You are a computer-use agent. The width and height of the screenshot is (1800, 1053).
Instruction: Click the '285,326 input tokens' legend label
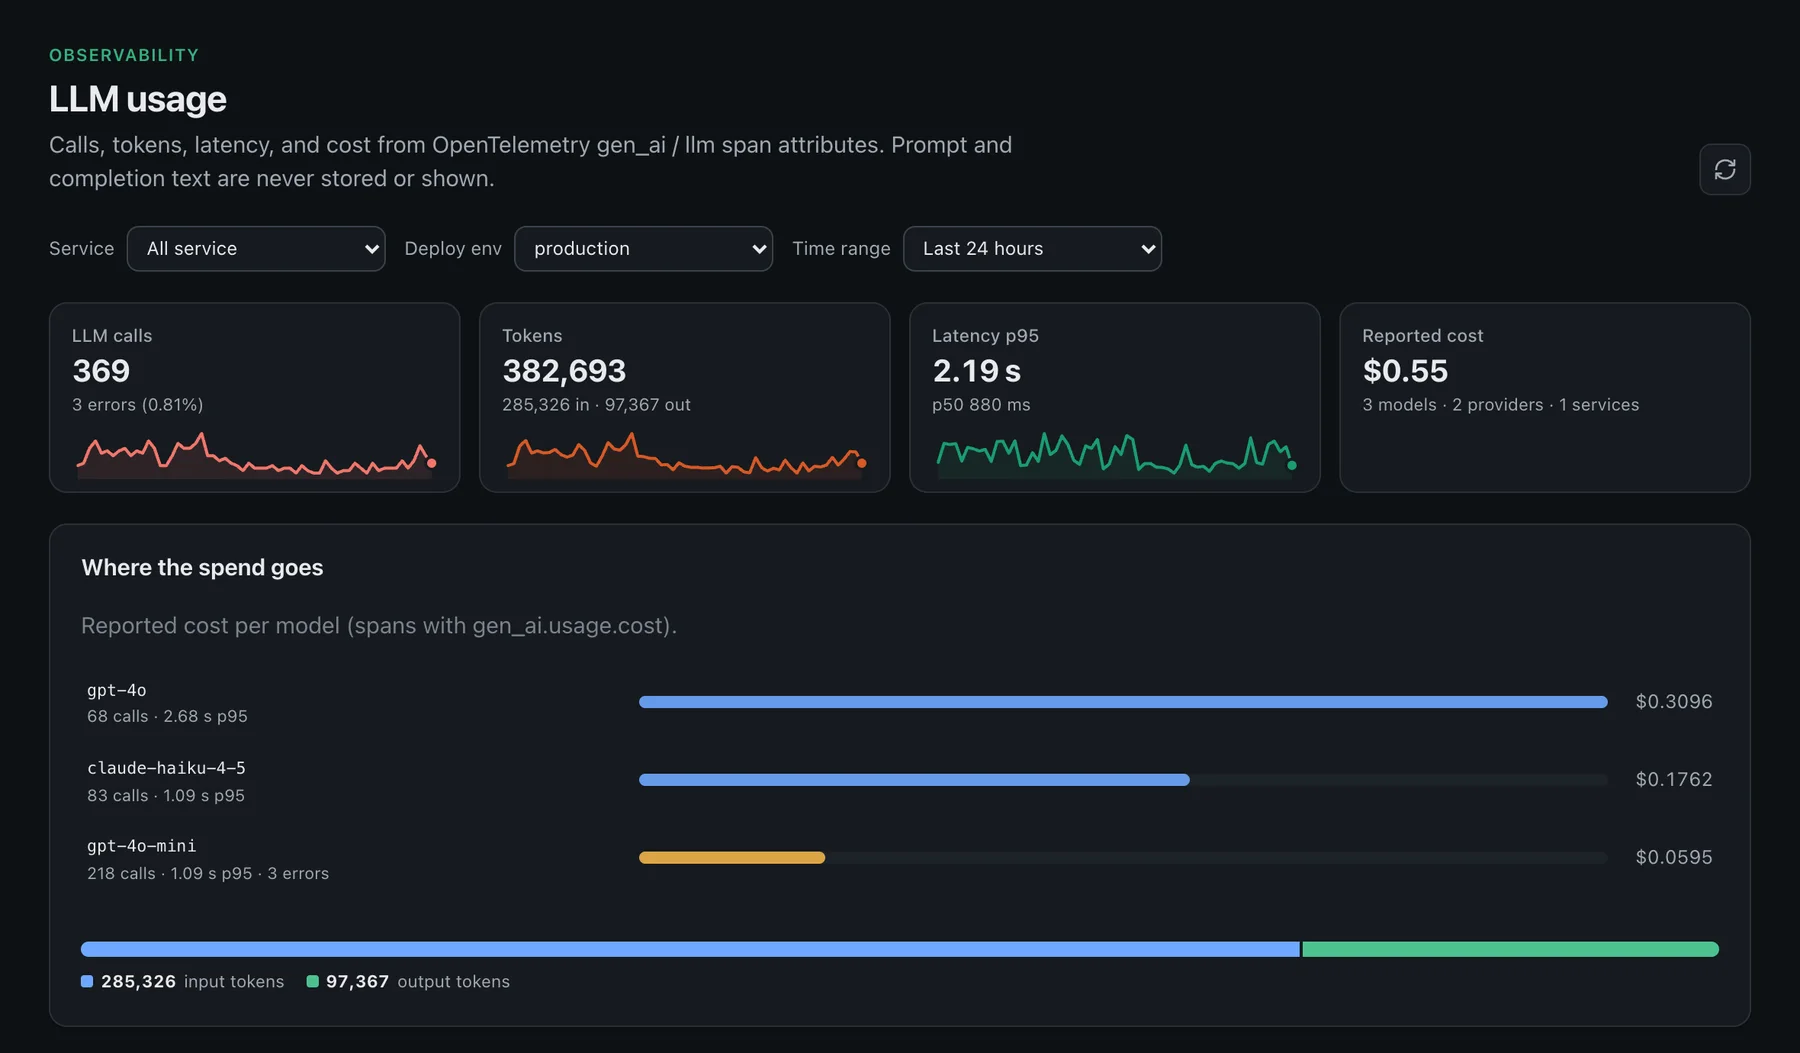(x=192, y=982)
